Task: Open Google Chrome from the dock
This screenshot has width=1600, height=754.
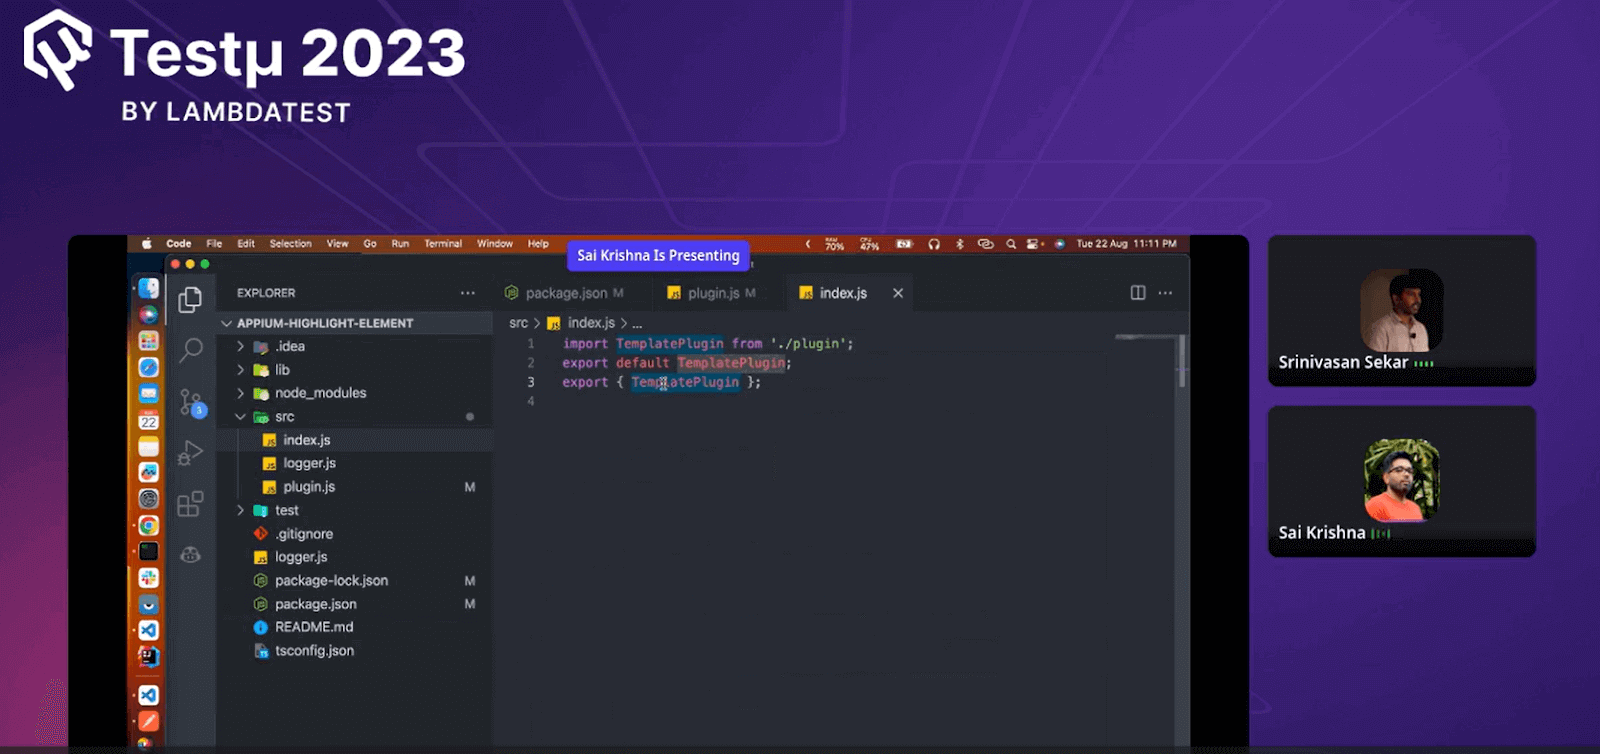Action: pos(149,525)
